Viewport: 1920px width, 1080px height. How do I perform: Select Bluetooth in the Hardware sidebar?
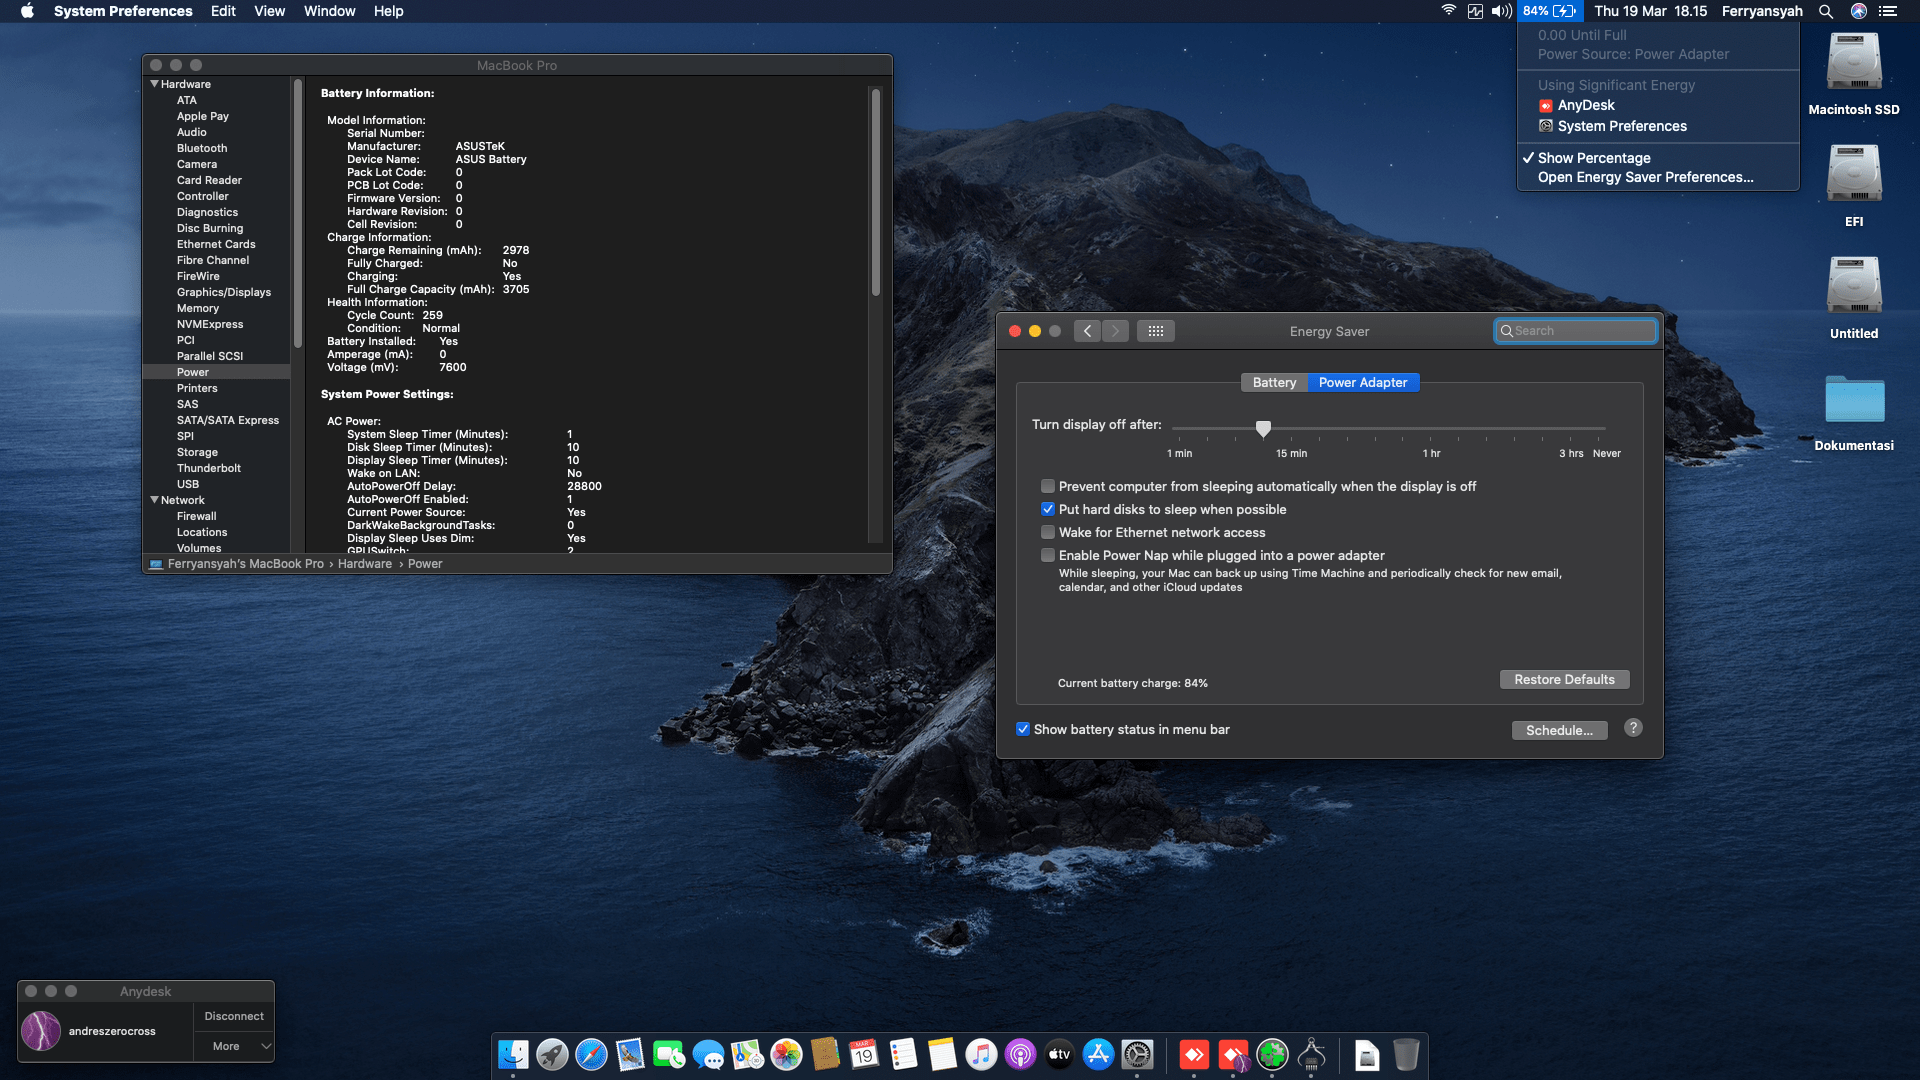pyautogui.click(x=202, y=148)
